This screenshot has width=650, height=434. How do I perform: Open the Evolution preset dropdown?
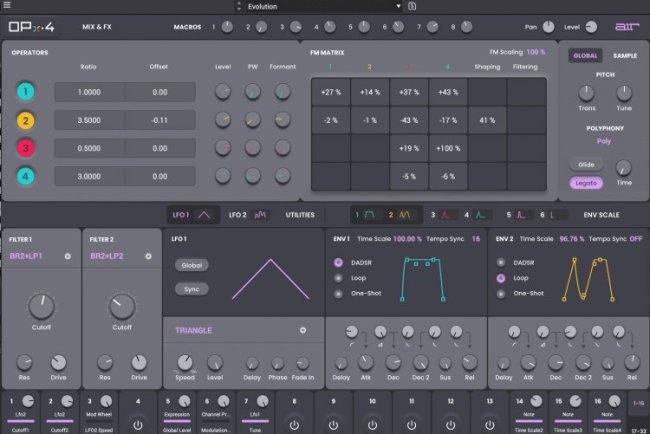[x=323, y=6]
